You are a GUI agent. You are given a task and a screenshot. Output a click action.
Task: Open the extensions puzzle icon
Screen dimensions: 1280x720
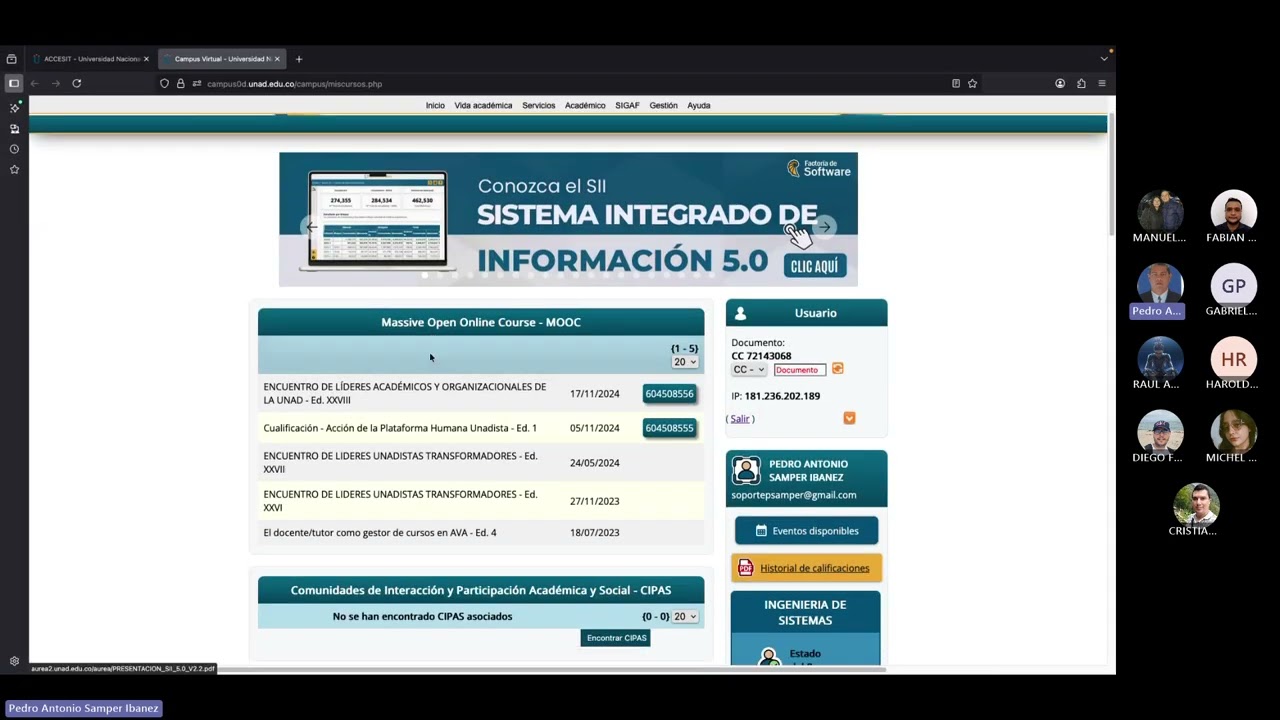pyautogui.click(x=1081, y=84)
